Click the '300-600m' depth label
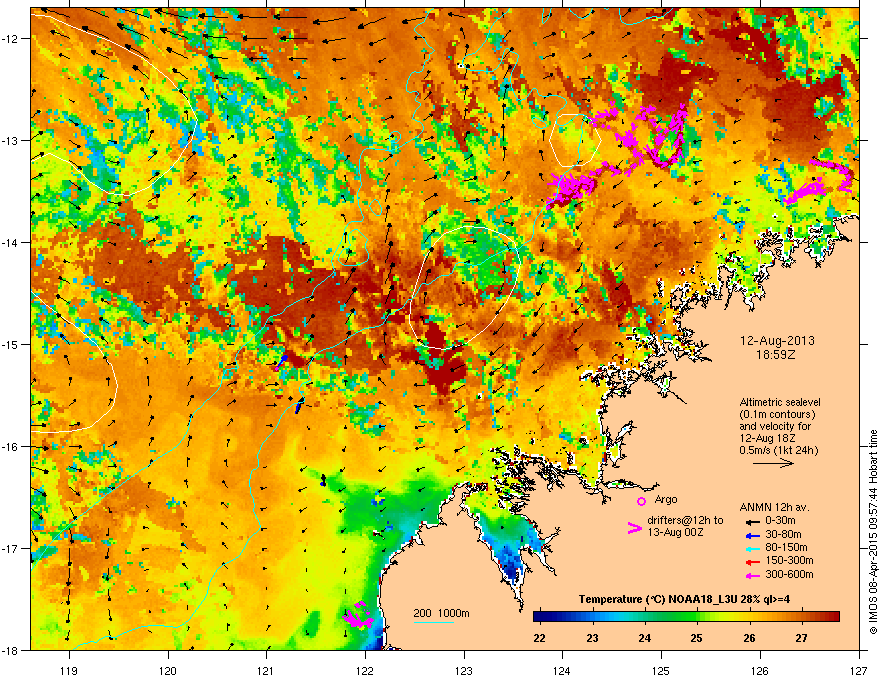Screen dimensions: 880x680 pos(789,574)
